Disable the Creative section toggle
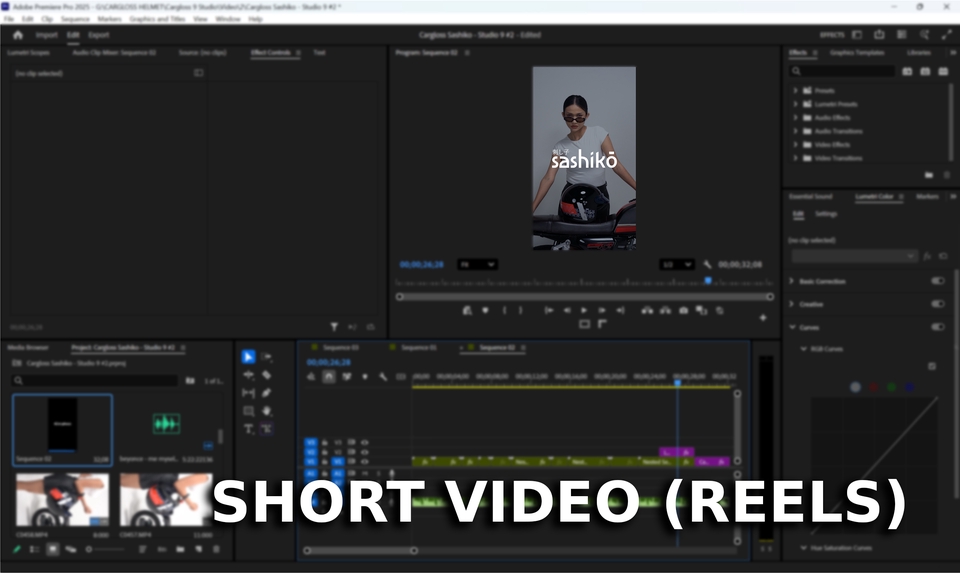 pyautogui.click(x=937, y=304)
